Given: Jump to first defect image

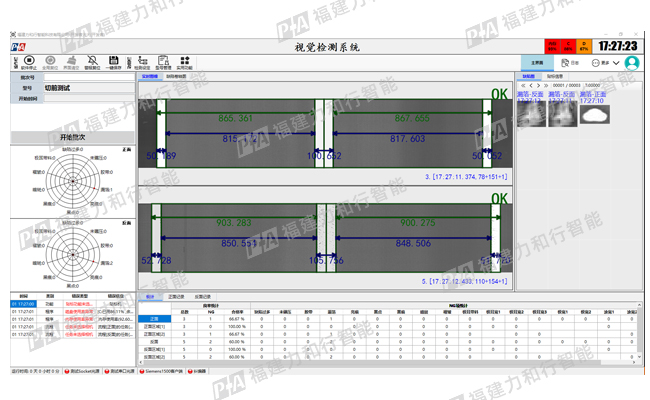Looking at the screenshot, I should (524, 86).
